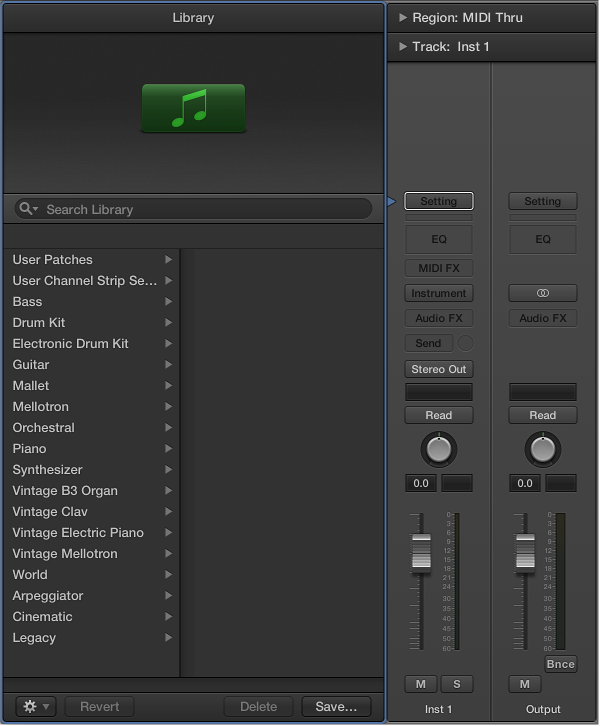
Task: Click the Delete button
Action: coord(258,707)
